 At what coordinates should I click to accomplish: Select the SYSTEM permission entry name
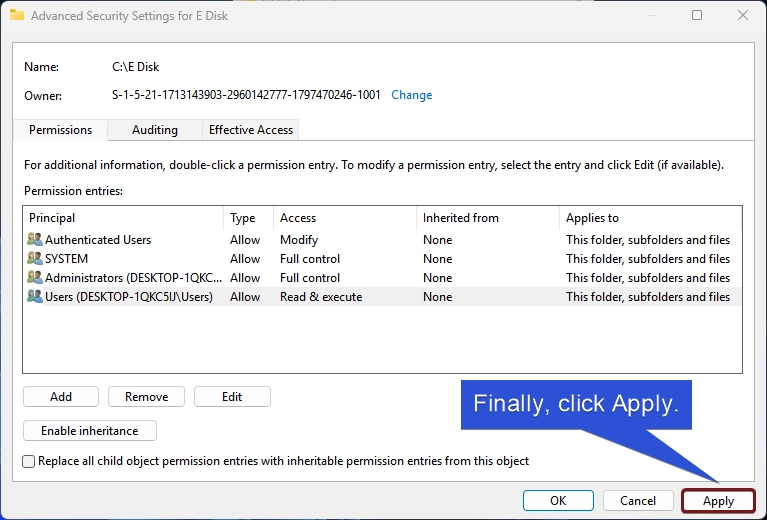point(67,259)
